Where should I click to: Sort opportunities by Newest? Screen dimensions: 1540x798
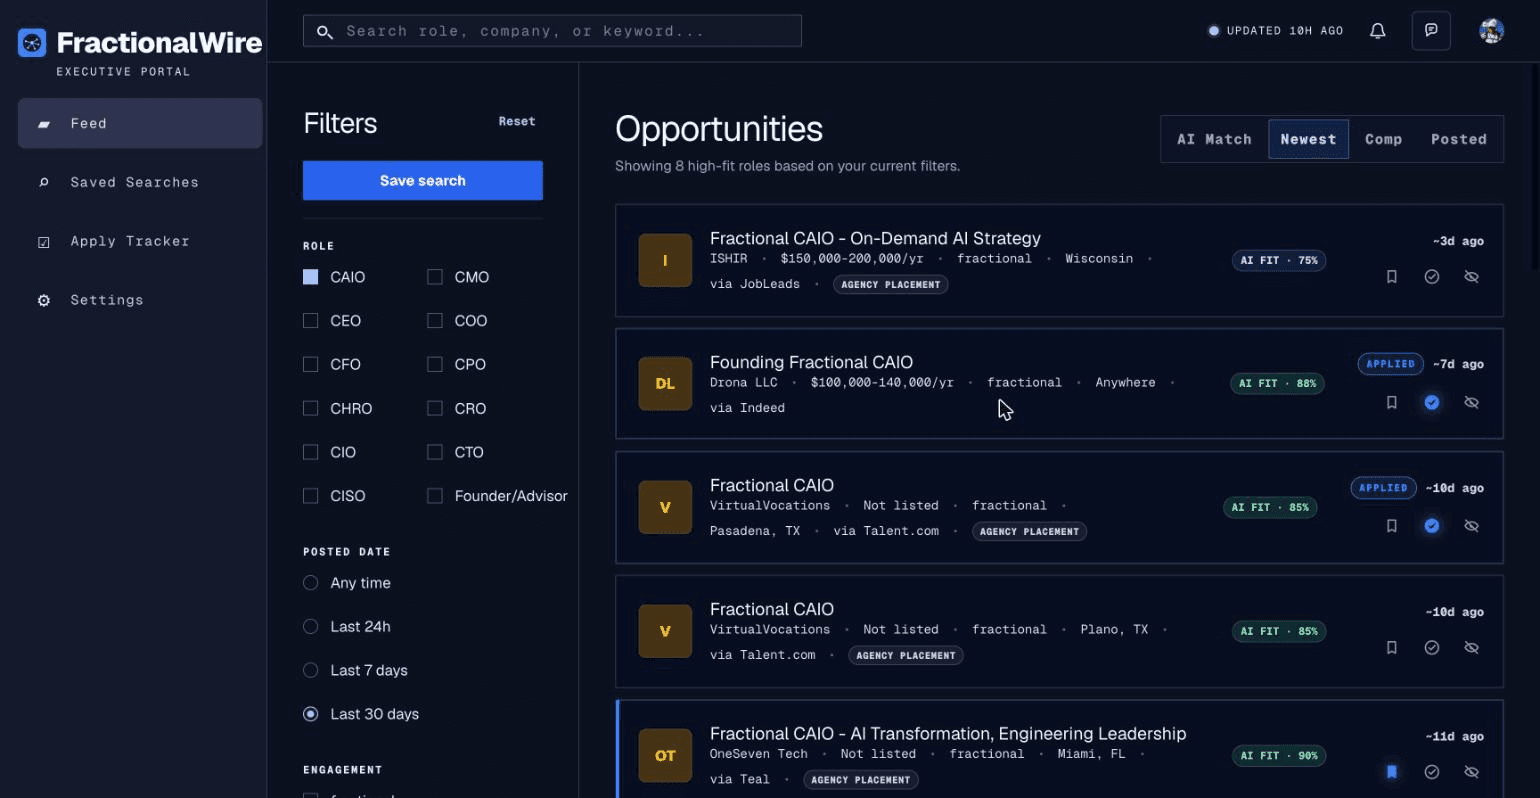(x=1308, y=139)
